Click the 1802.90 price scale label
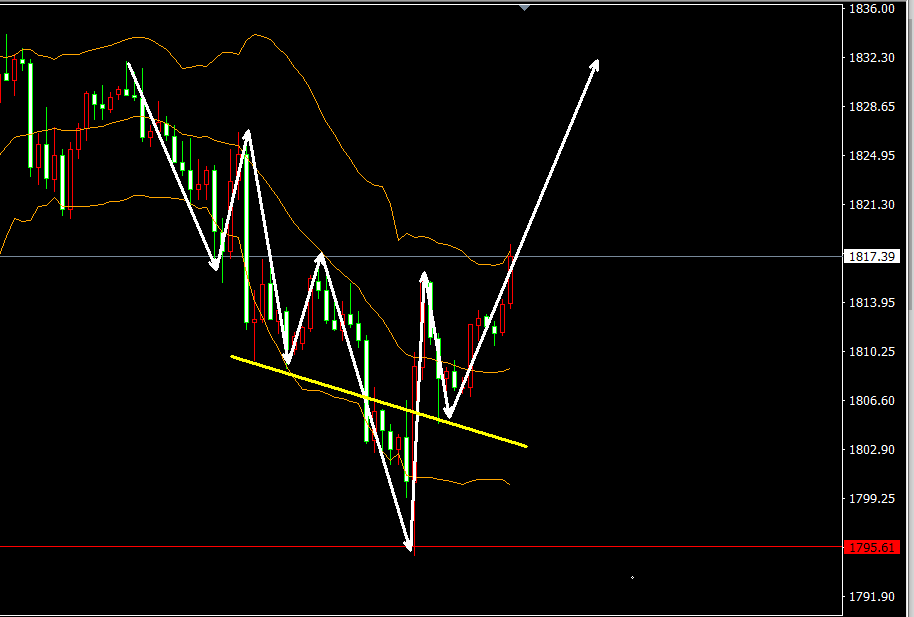 (871, 450)
